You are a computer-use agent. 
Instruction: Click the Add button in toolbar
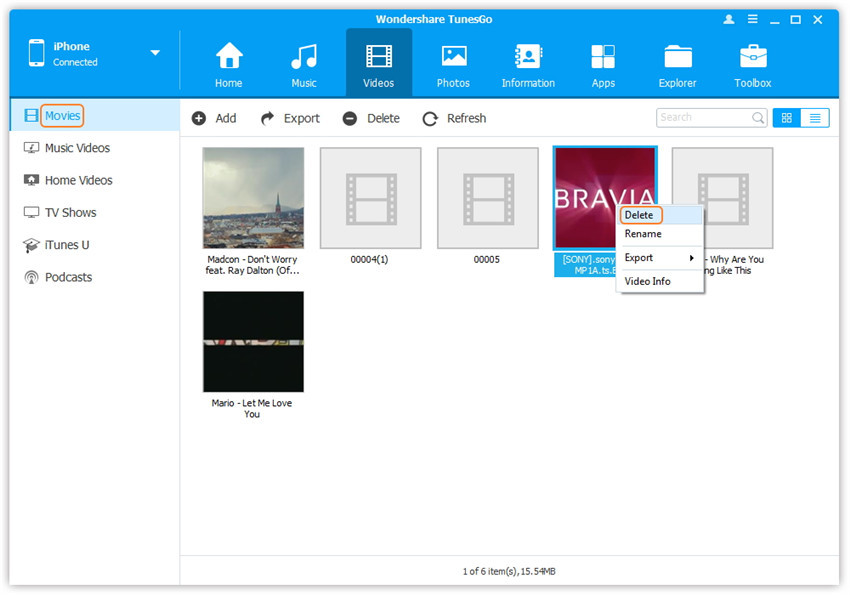point(214,118)
